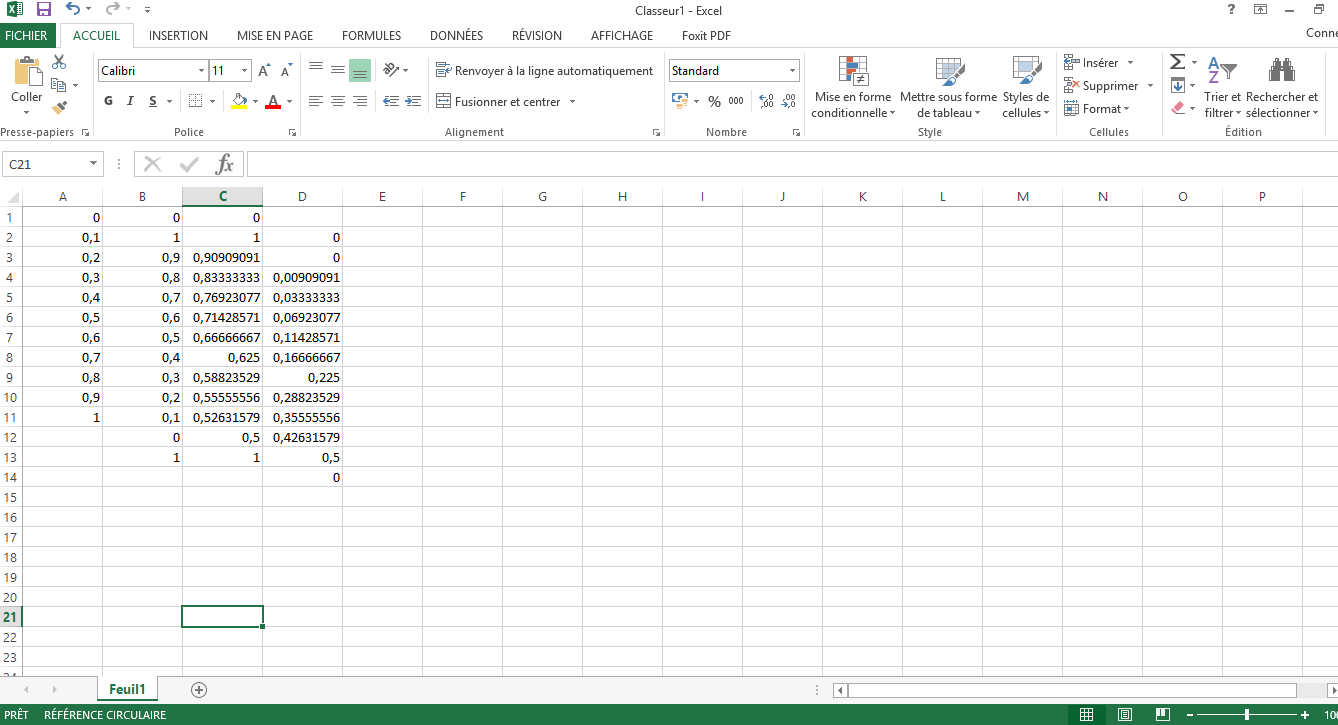This screenshot has height=725, width=1338.
Task: Toggle Renvoyer à la ligne automatiquement
Action: pos(544,71)
